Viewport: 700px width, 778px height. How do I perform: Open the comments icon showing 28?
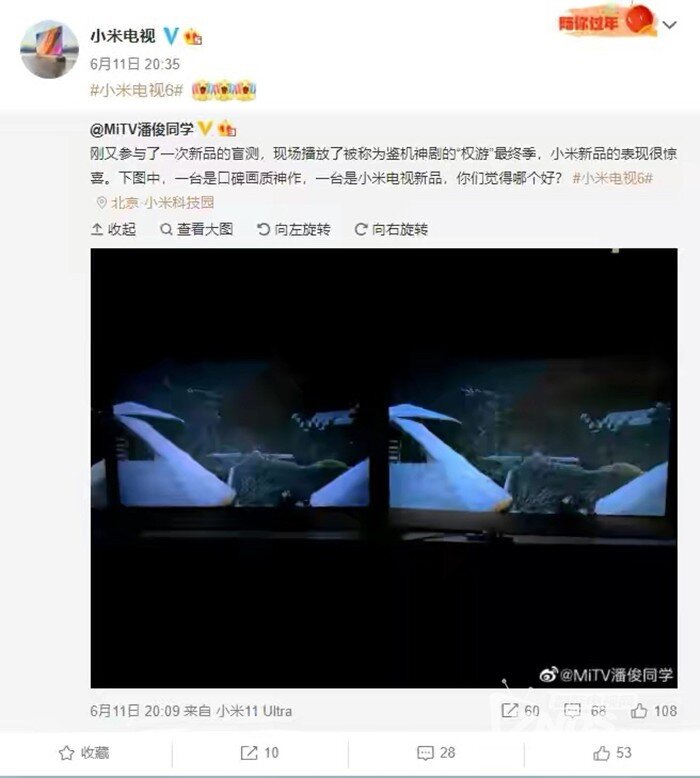pyautogui.click(x=436, y=753)
